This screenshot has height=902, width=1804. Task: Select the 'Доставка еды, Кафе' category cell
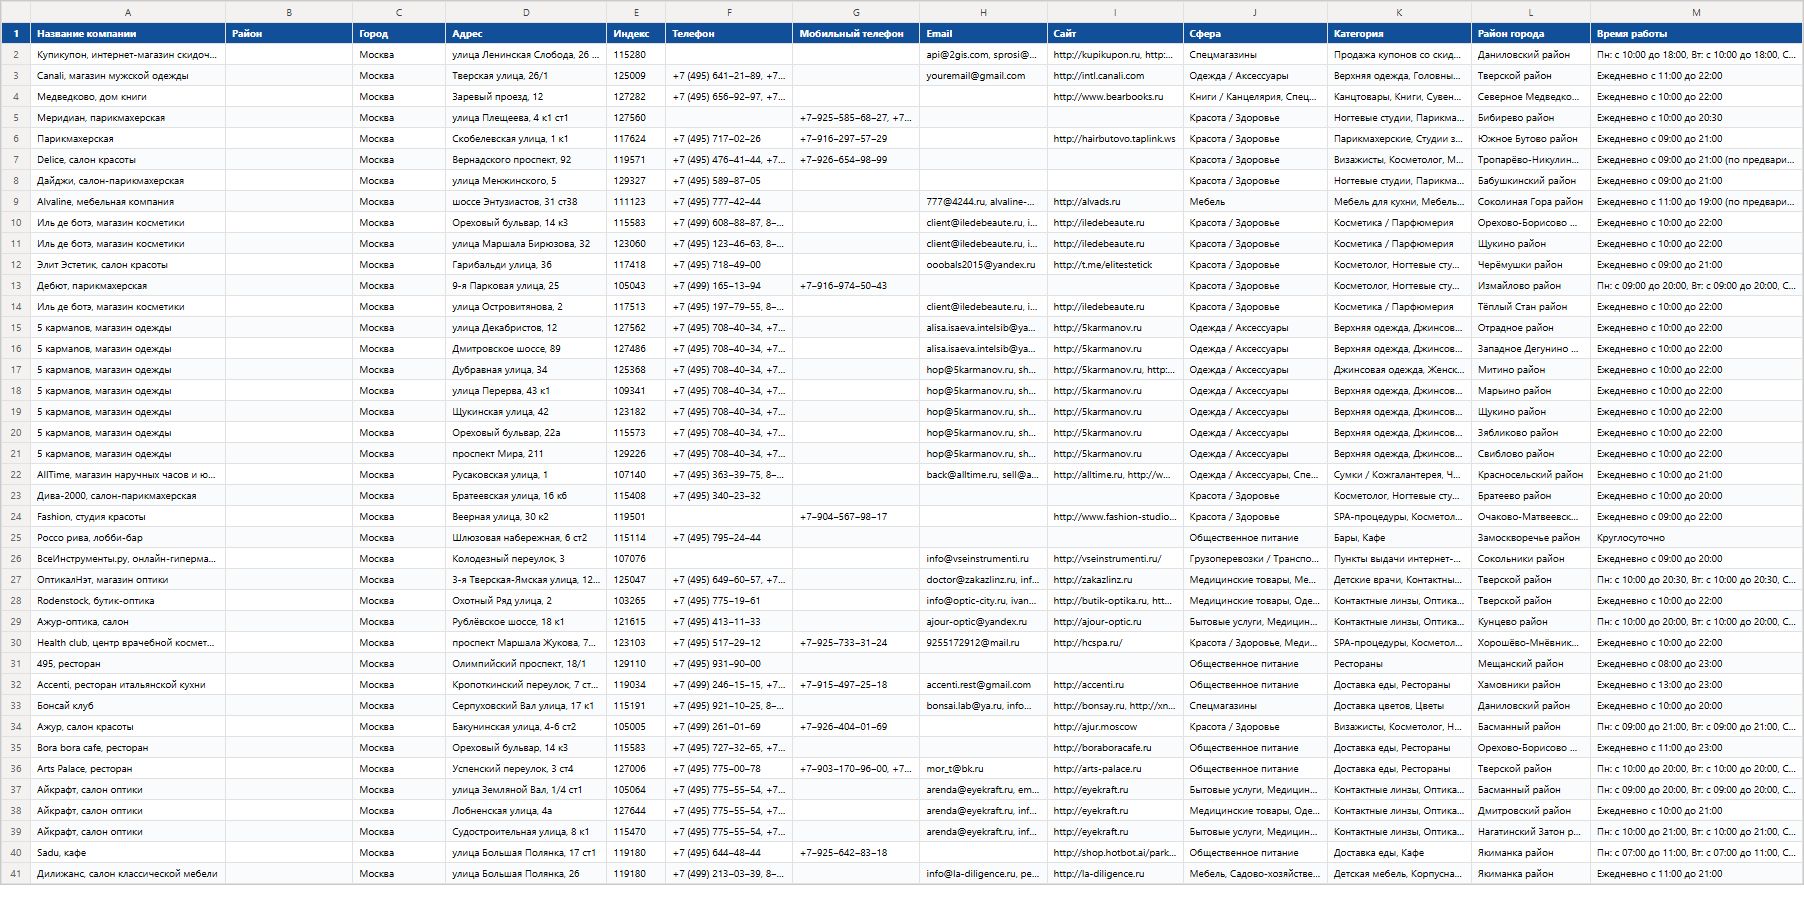point(1399,853)
